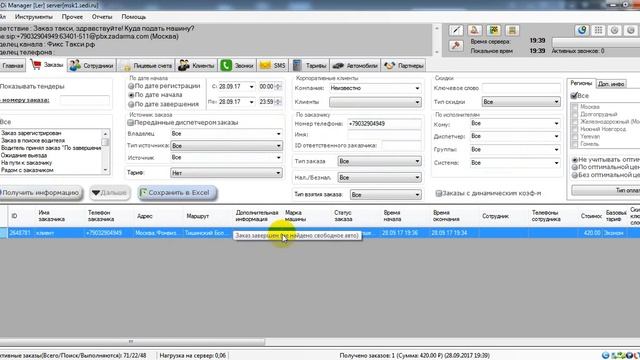Click the Дальше button
The height and width of the screenshot is (360, 640).
pyautogui.click(x=109, y=193)
